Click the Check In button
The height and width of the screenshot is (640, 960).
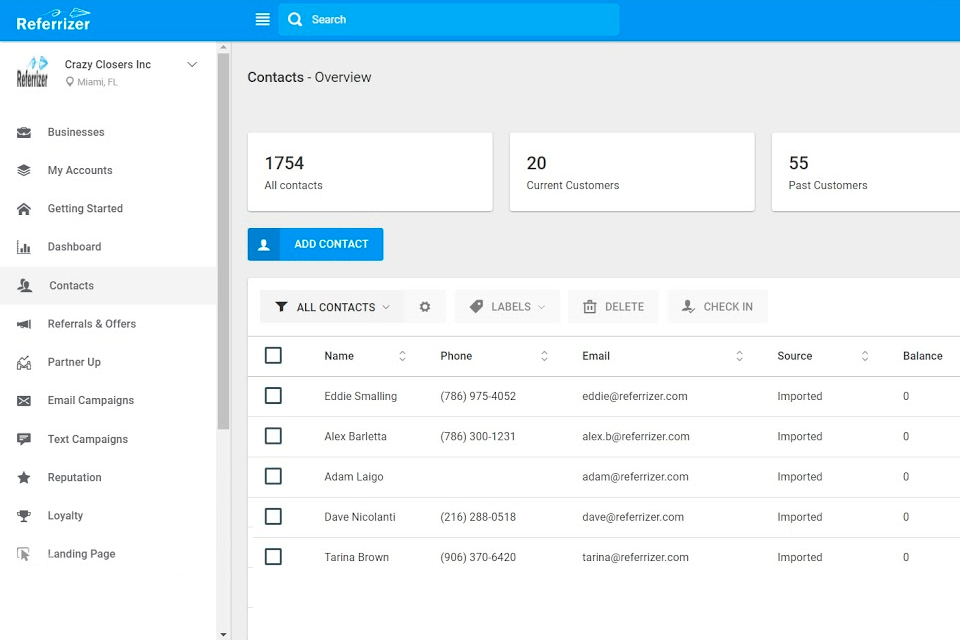[x=717, y=307]
